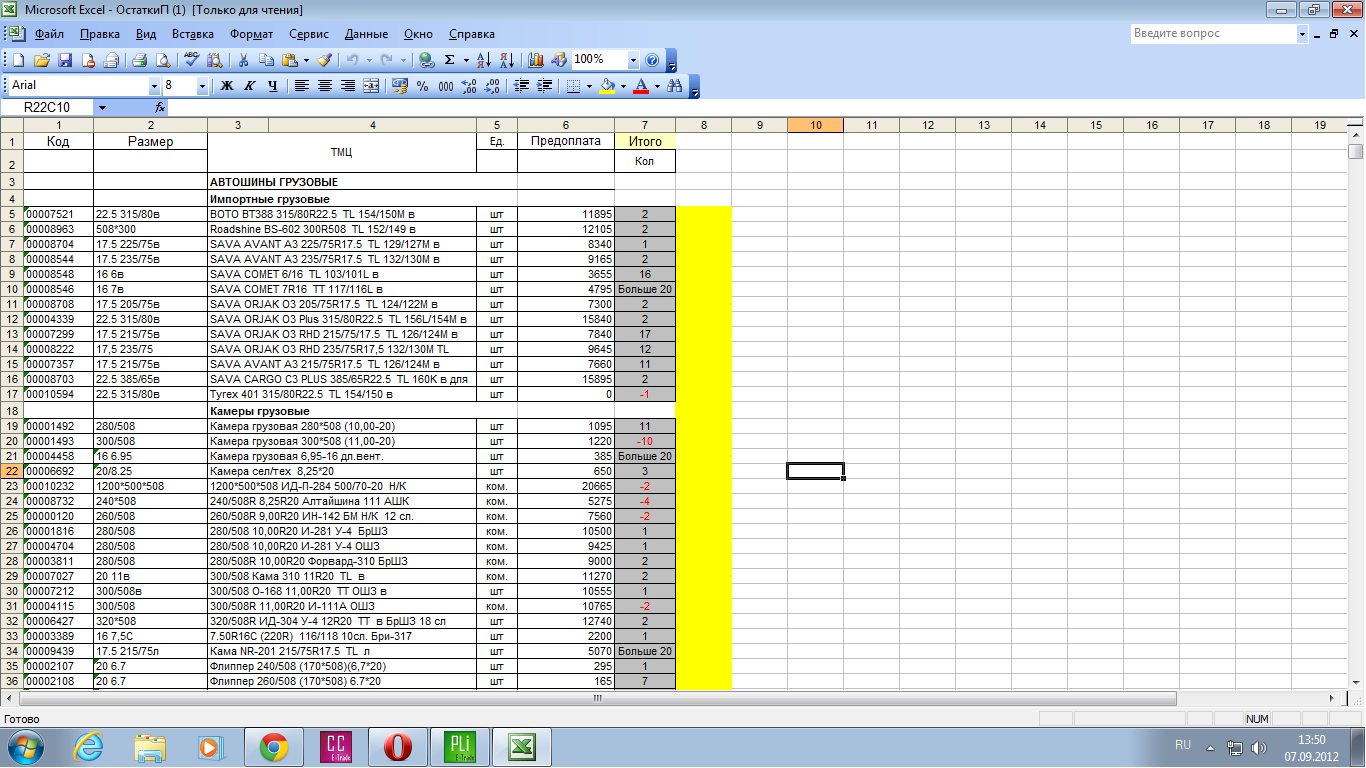The height and width of the screenshot is (768, 1366).
Task: Open the Правка menu
Action: click(x=99, y=34)
